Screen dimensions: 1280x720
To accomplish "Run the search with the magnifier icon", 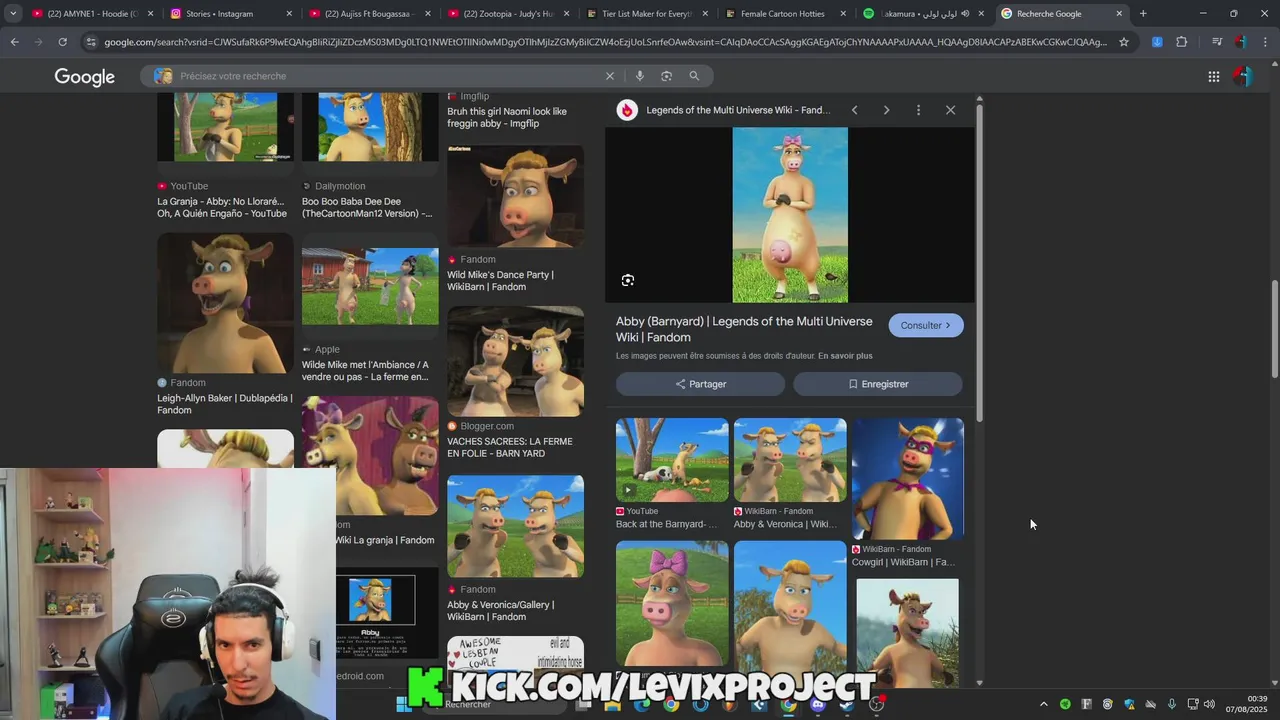I will pyautogui.click(x=694, y=76).
